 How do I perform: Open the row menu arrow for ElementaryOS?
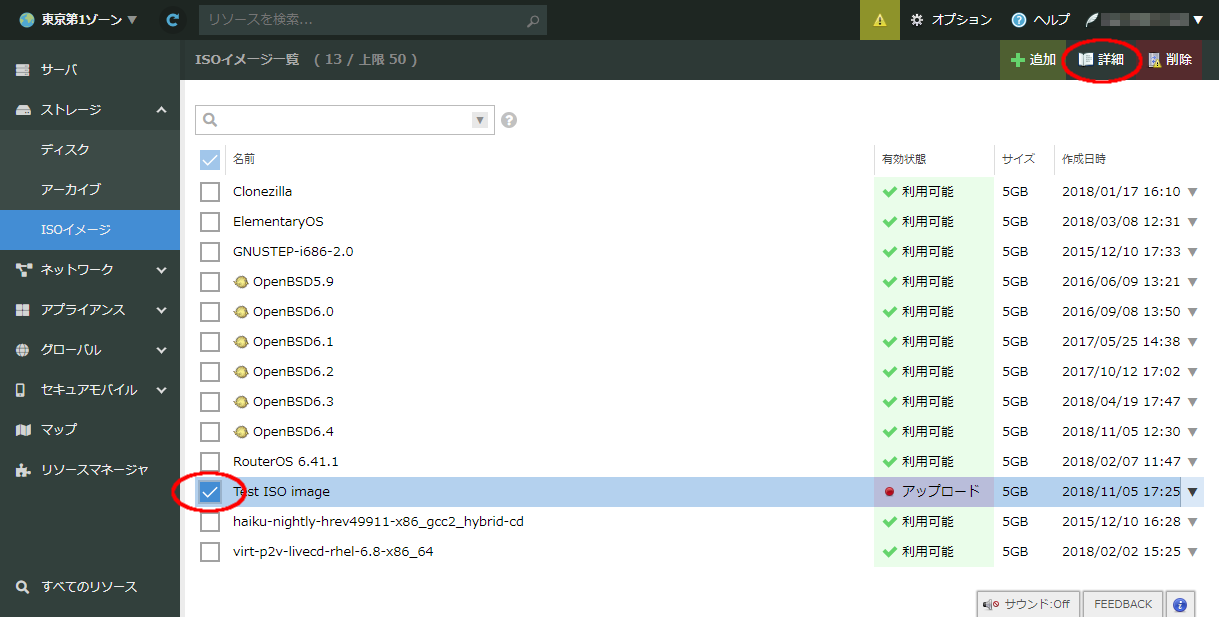tap(1192, 222)
